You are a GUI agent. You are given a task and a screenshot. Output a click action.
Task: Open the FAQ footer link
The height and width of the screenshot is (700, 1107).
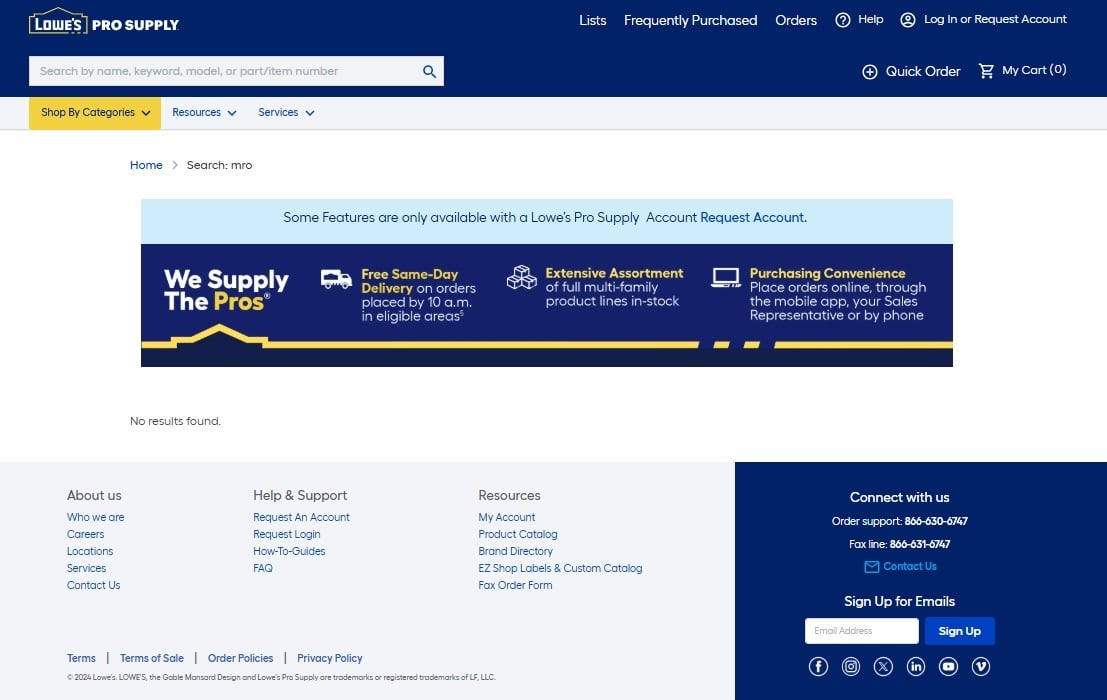click(x=263, y=568)
